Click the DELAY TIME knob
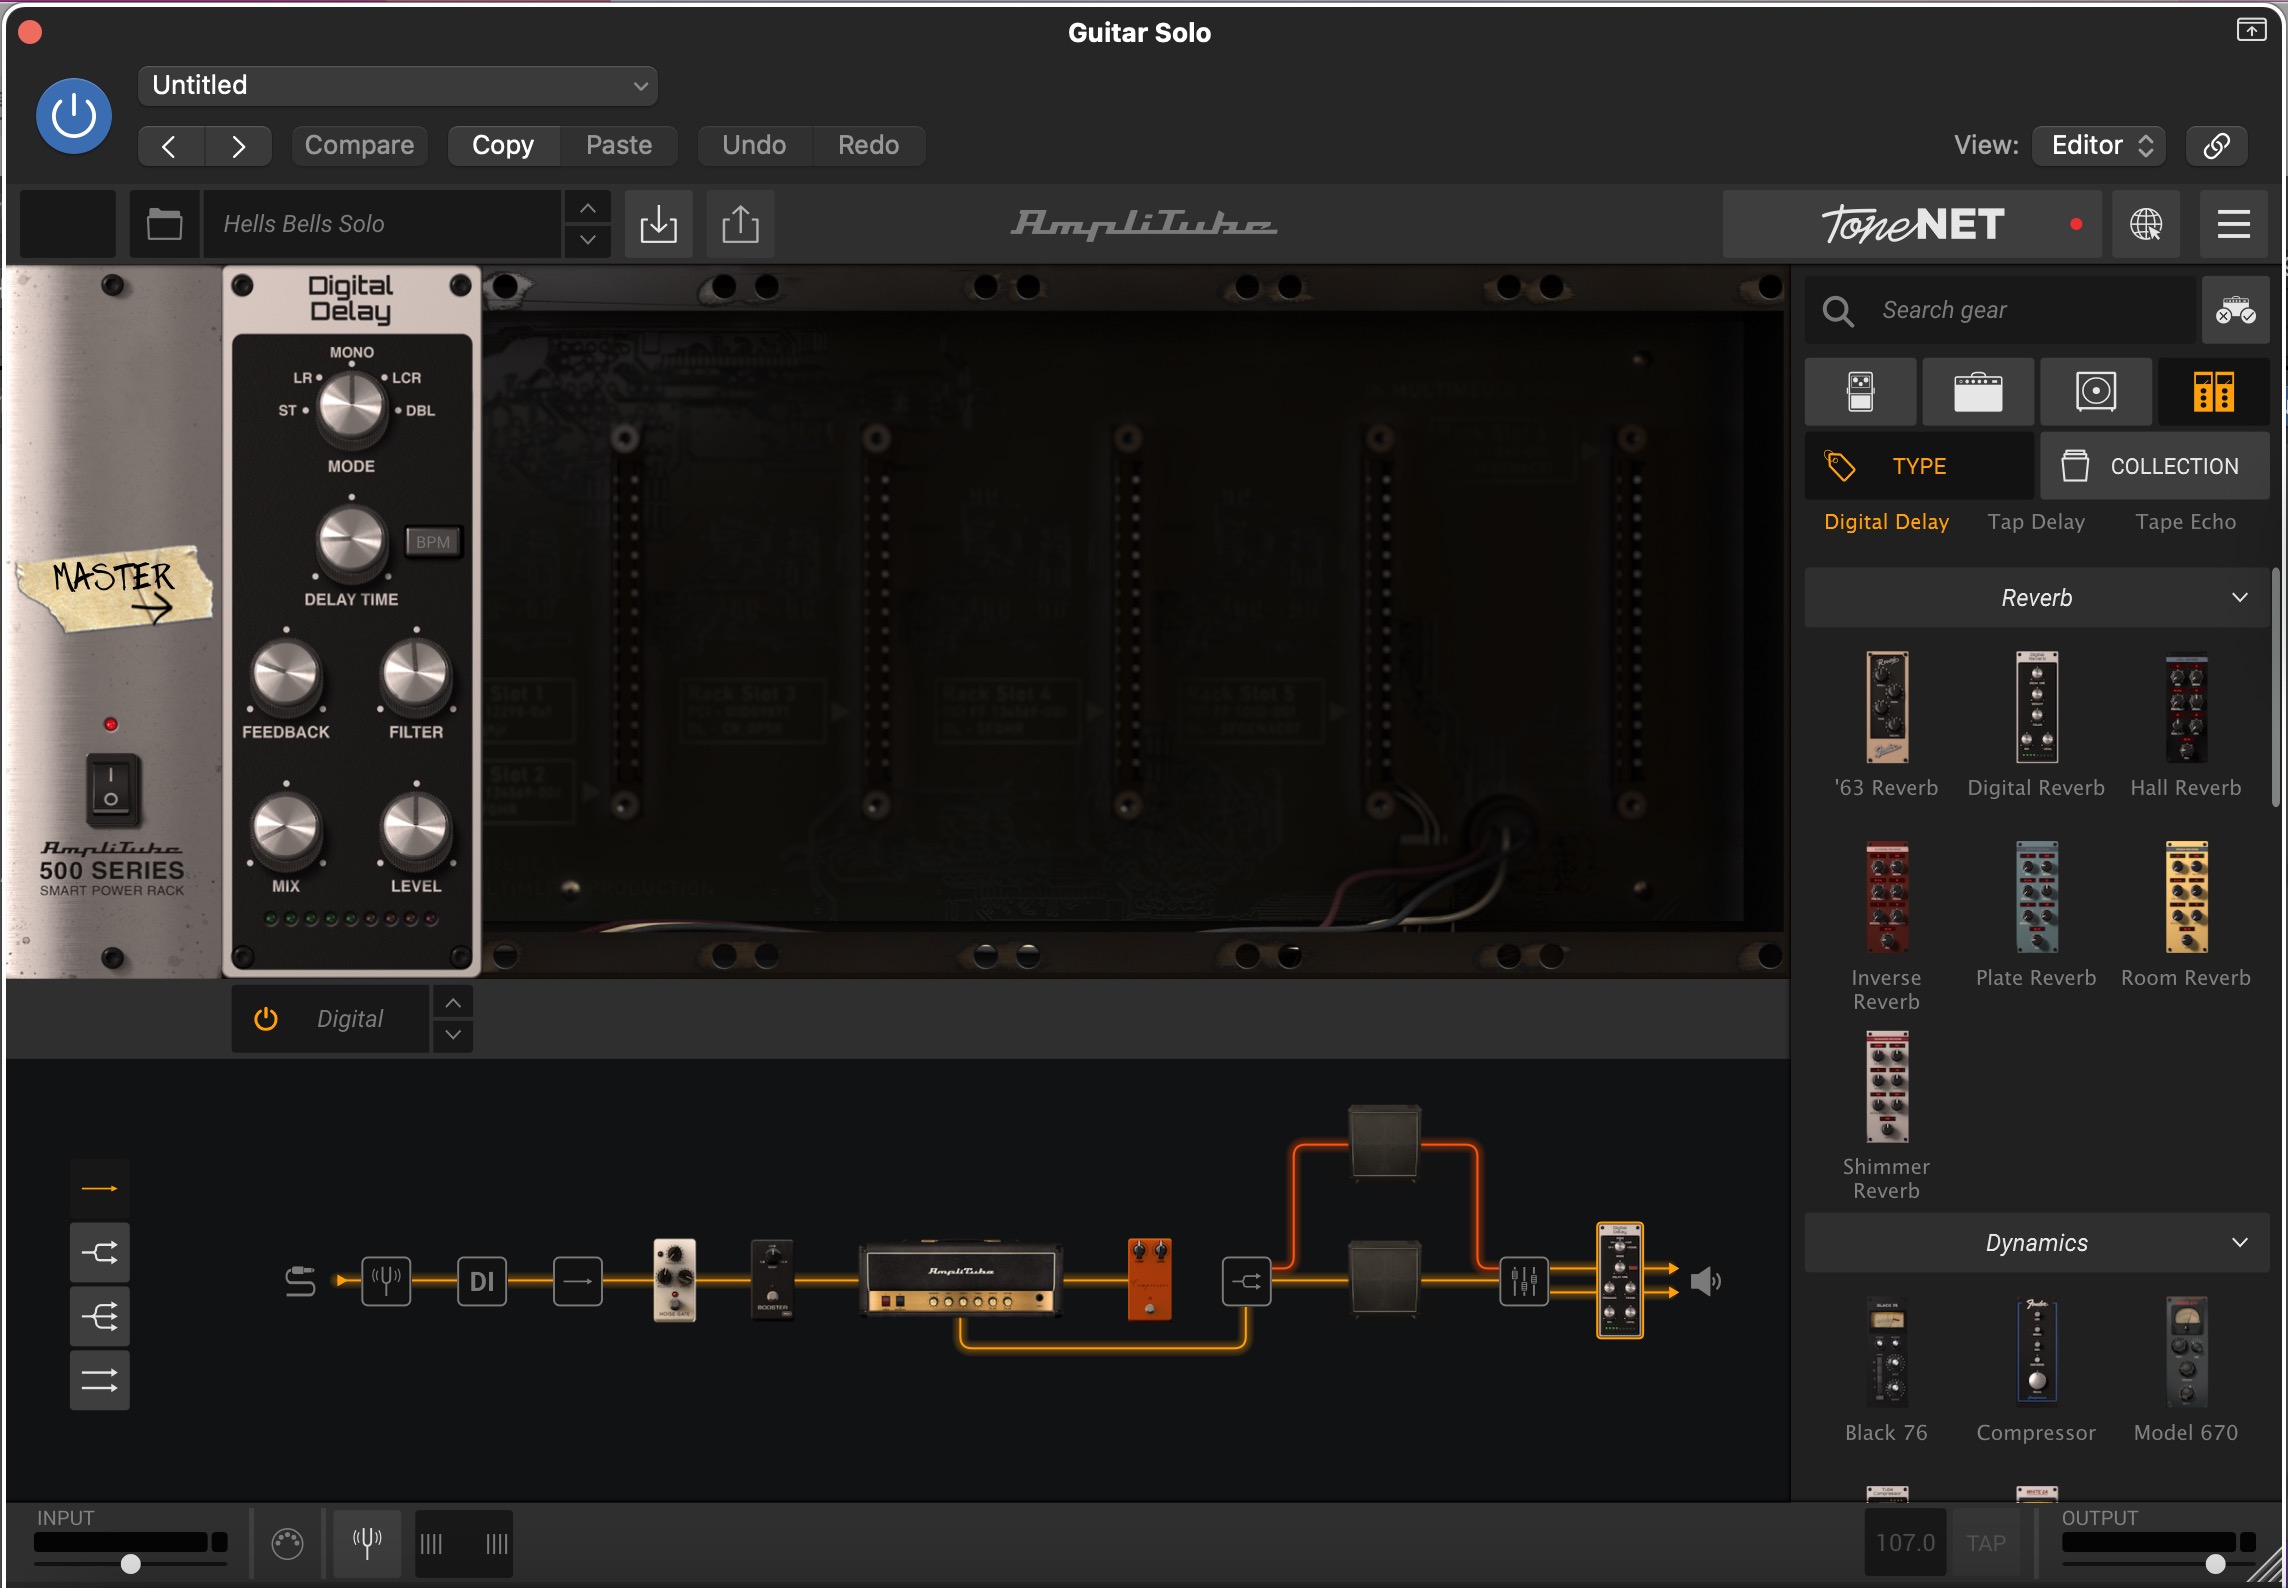Image resolution: width=2288 pixels, height=1588 pixels. [x=351, y=541]
